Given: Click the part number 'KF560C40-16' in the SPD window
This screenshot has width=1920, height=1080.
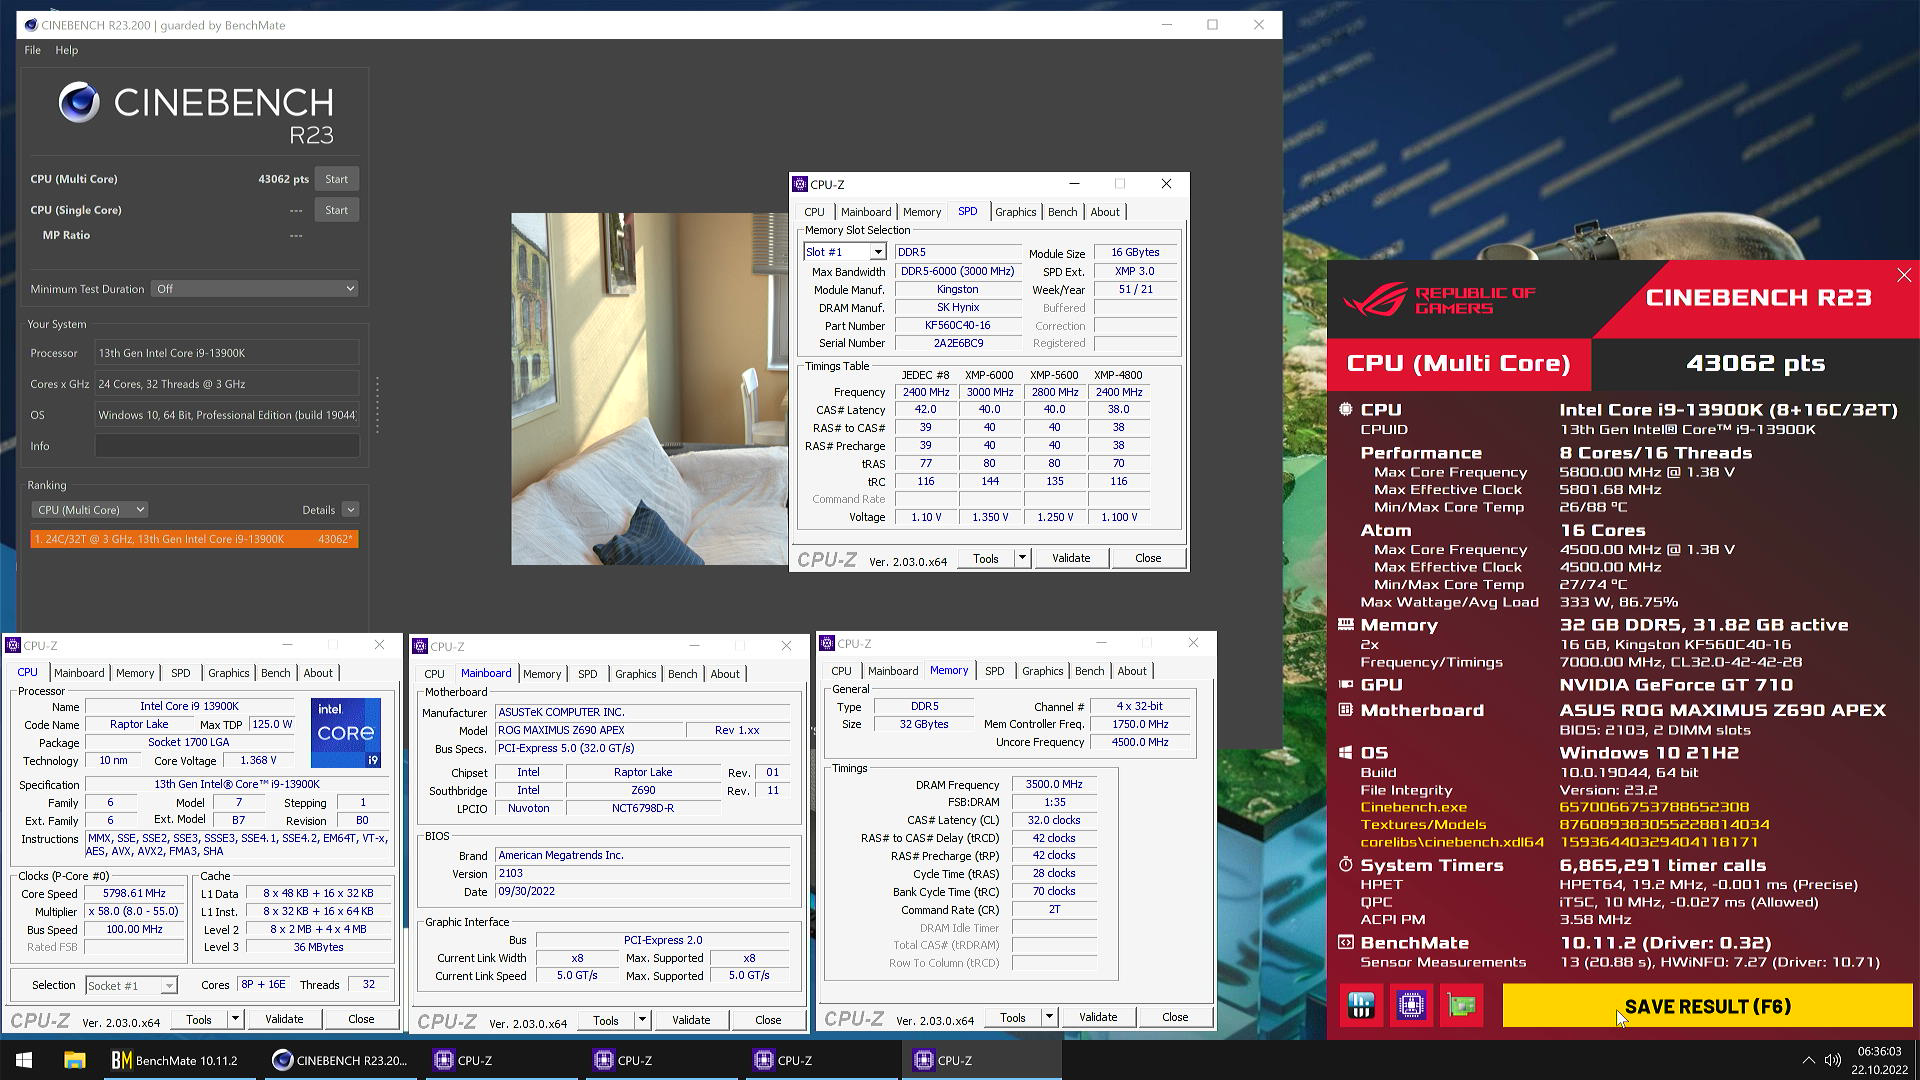Looking at the screenshot, I should 958,326.
